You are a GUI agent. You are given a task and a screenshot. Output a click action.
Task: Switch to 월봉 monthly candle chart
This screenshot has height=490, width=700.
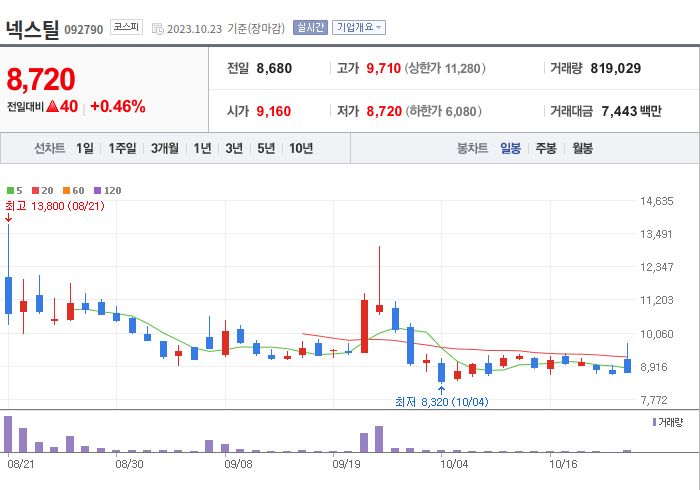tap(583, 148)
